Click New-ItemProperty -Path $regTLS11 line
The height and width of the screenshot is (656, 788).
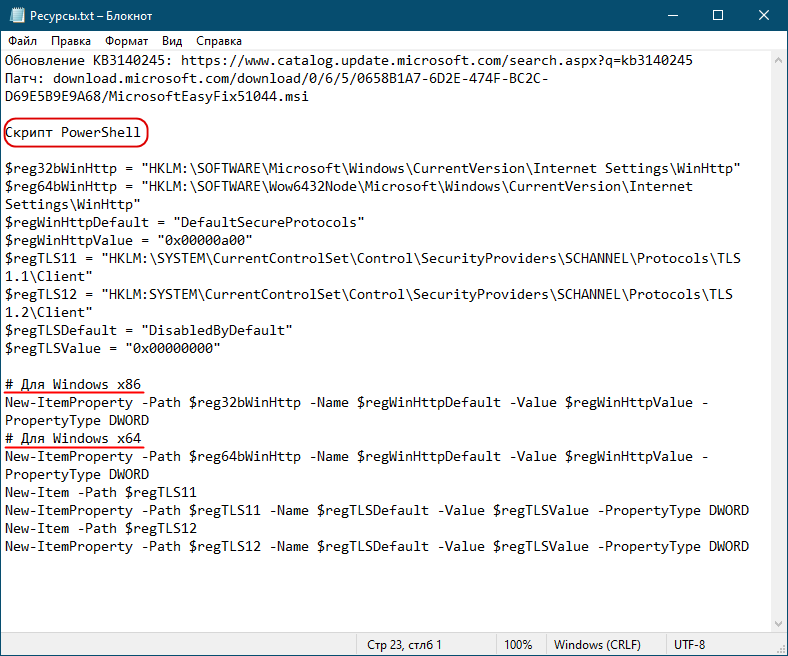pos(377,511)
